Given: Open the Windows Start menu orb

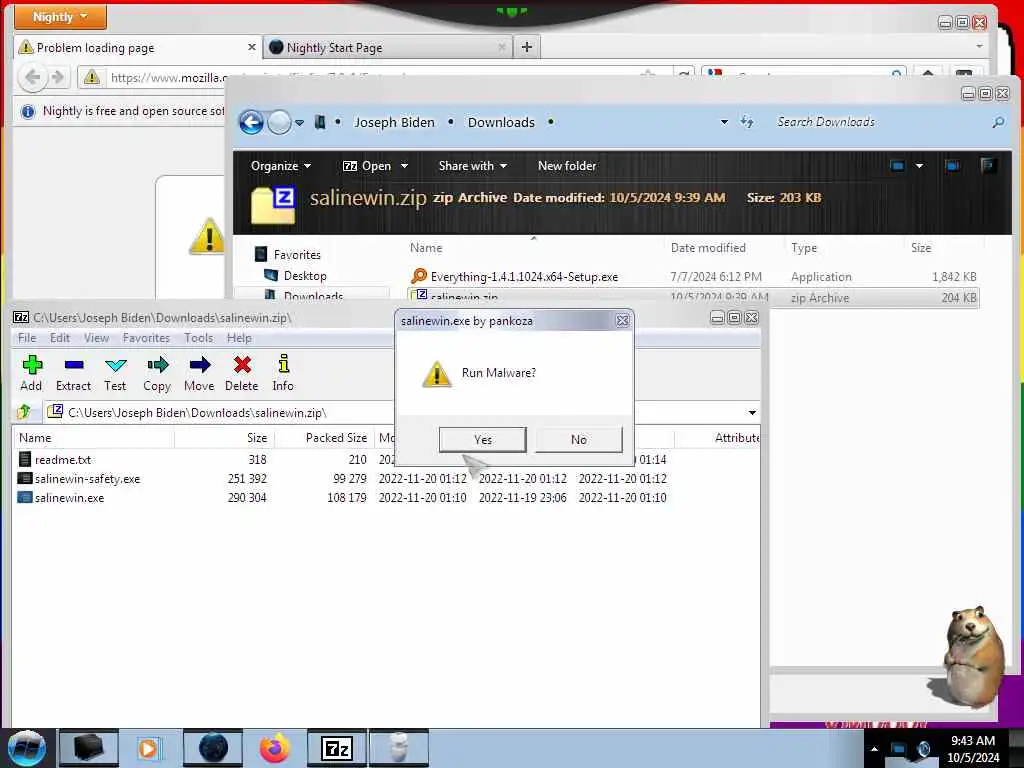Looking at the screenshot, I should pyautogui.click(x=27, y=748).
